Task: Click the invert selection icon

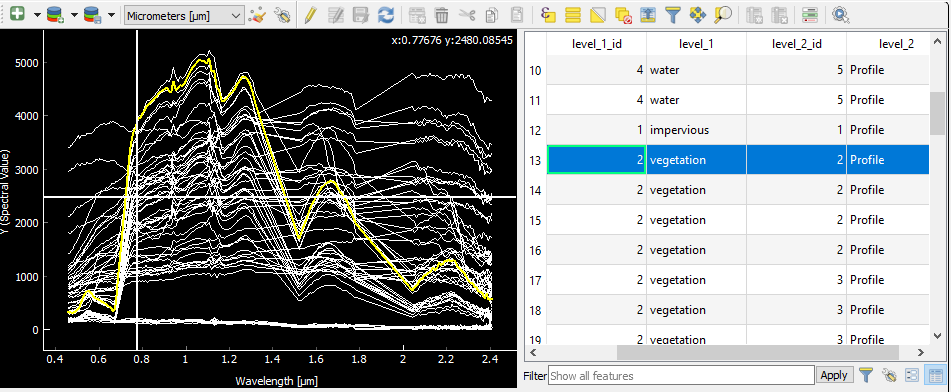Action: [598, 15]
